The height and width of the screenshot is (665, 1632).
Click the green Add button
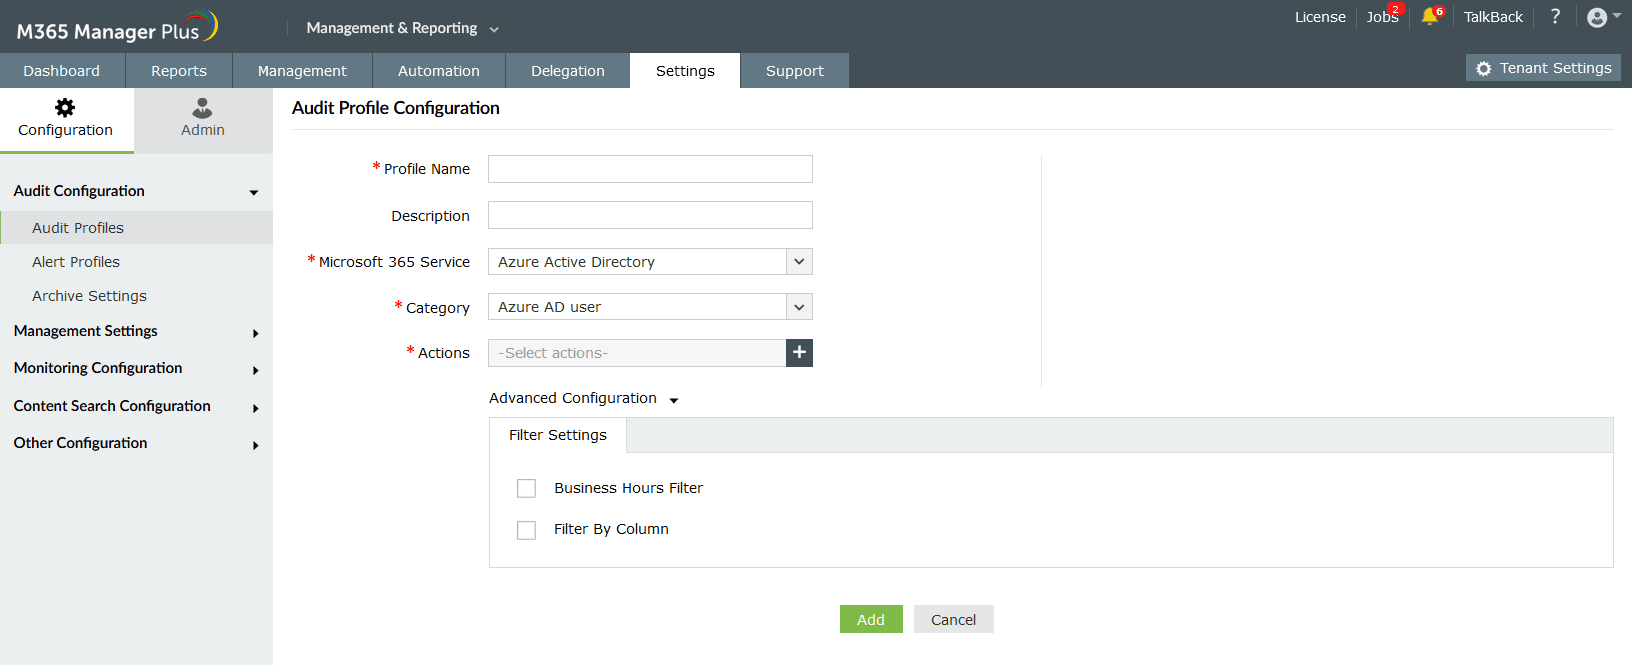(870, 620)
